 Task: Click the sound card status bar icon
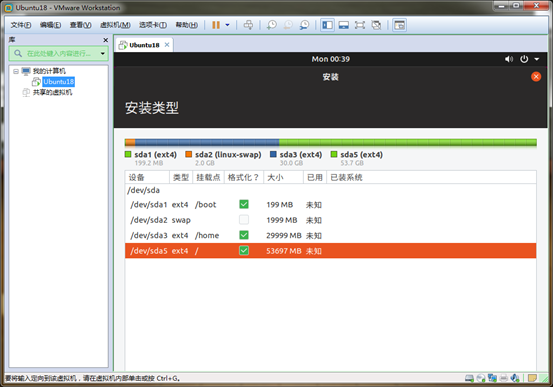tap(515, 378)
